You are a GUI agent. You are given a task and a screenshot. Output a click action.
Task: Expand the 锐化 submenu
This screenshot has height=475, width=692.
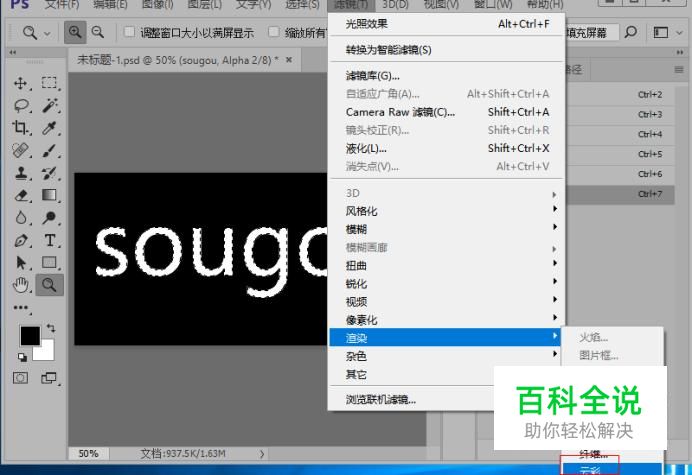point(447,283)
